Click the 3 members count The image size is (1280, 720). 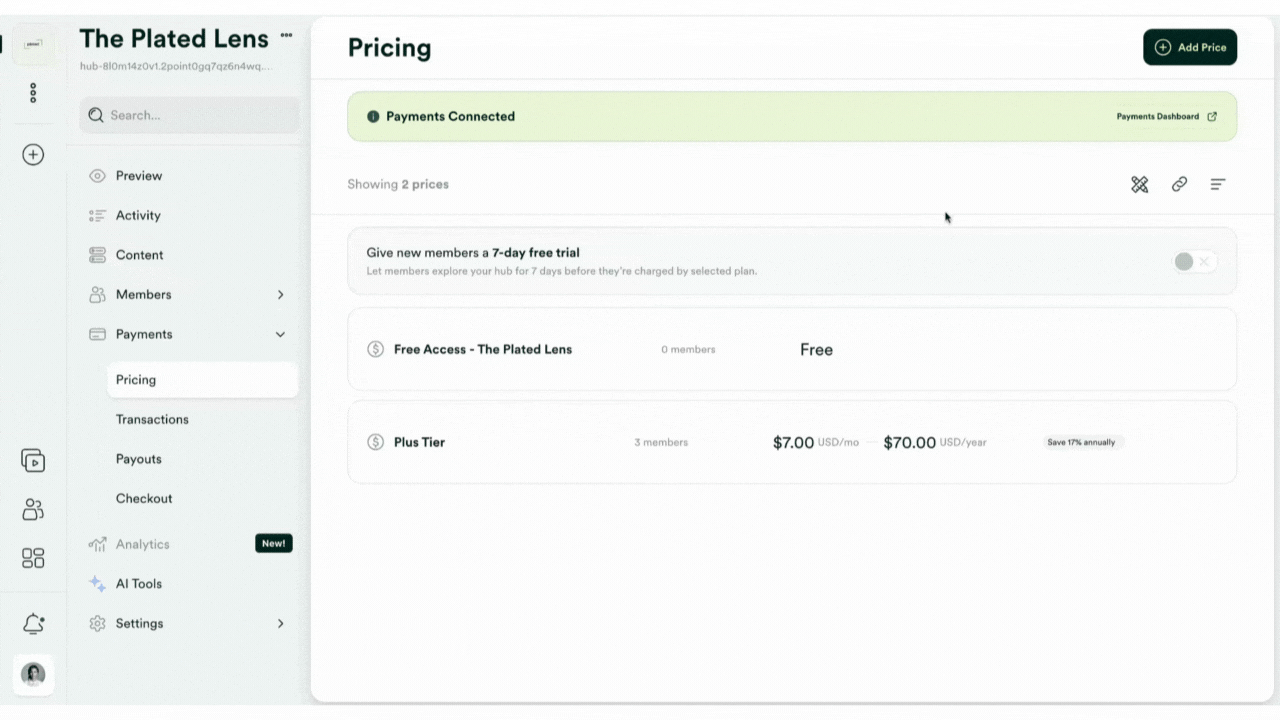click(x=661, y=442)
